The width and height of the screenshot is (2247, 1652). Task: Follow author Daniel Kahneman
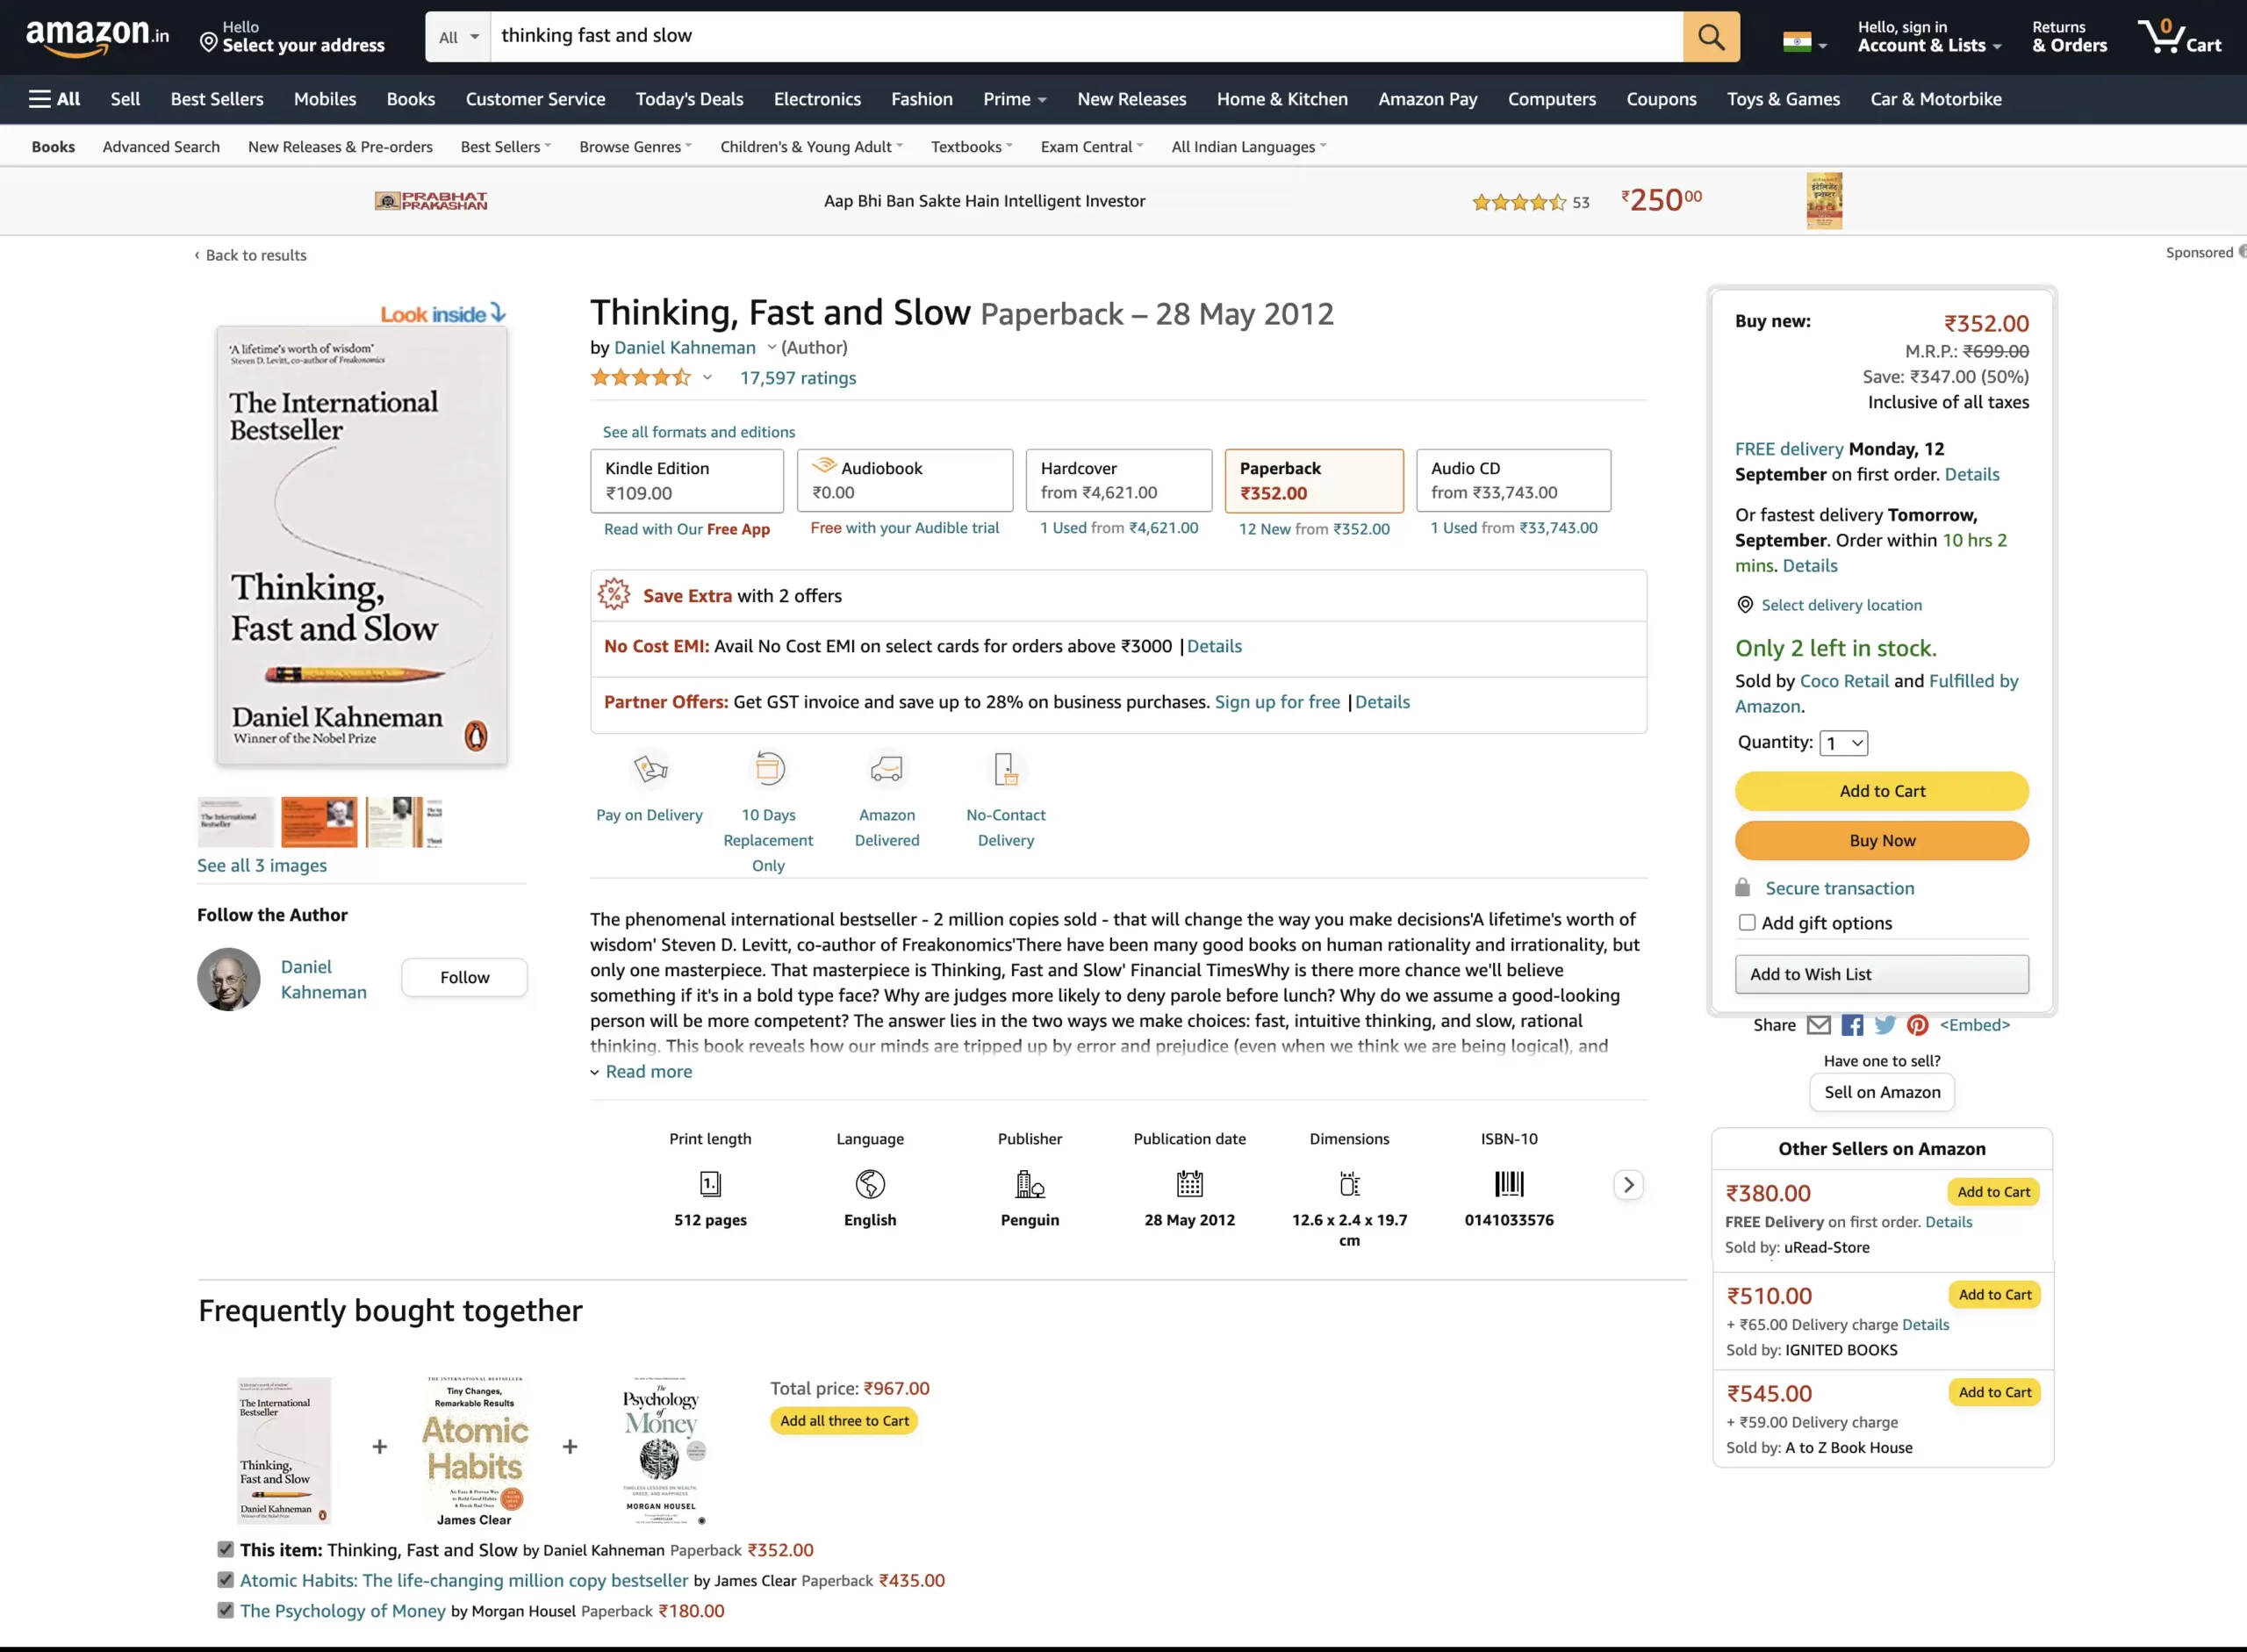(x=464, y=978)
